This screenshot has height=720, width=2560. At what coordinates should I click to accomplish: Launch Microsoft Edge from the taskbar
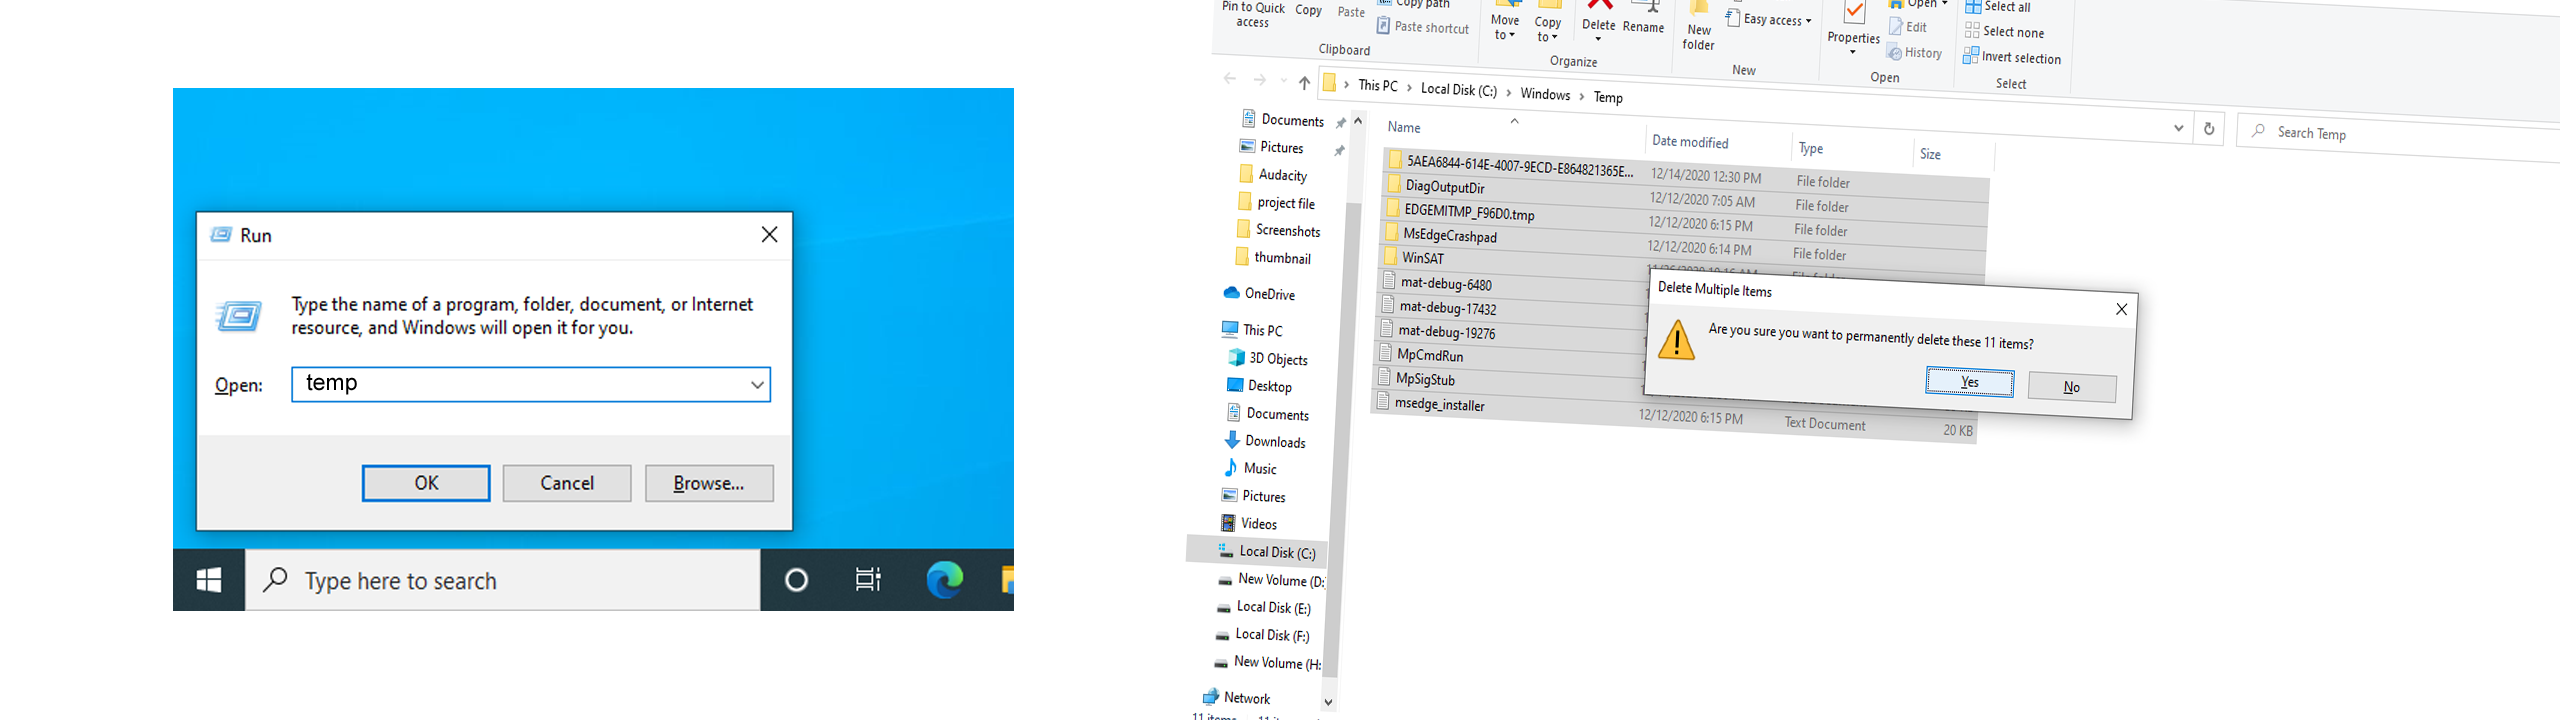(x=944, y=580)
